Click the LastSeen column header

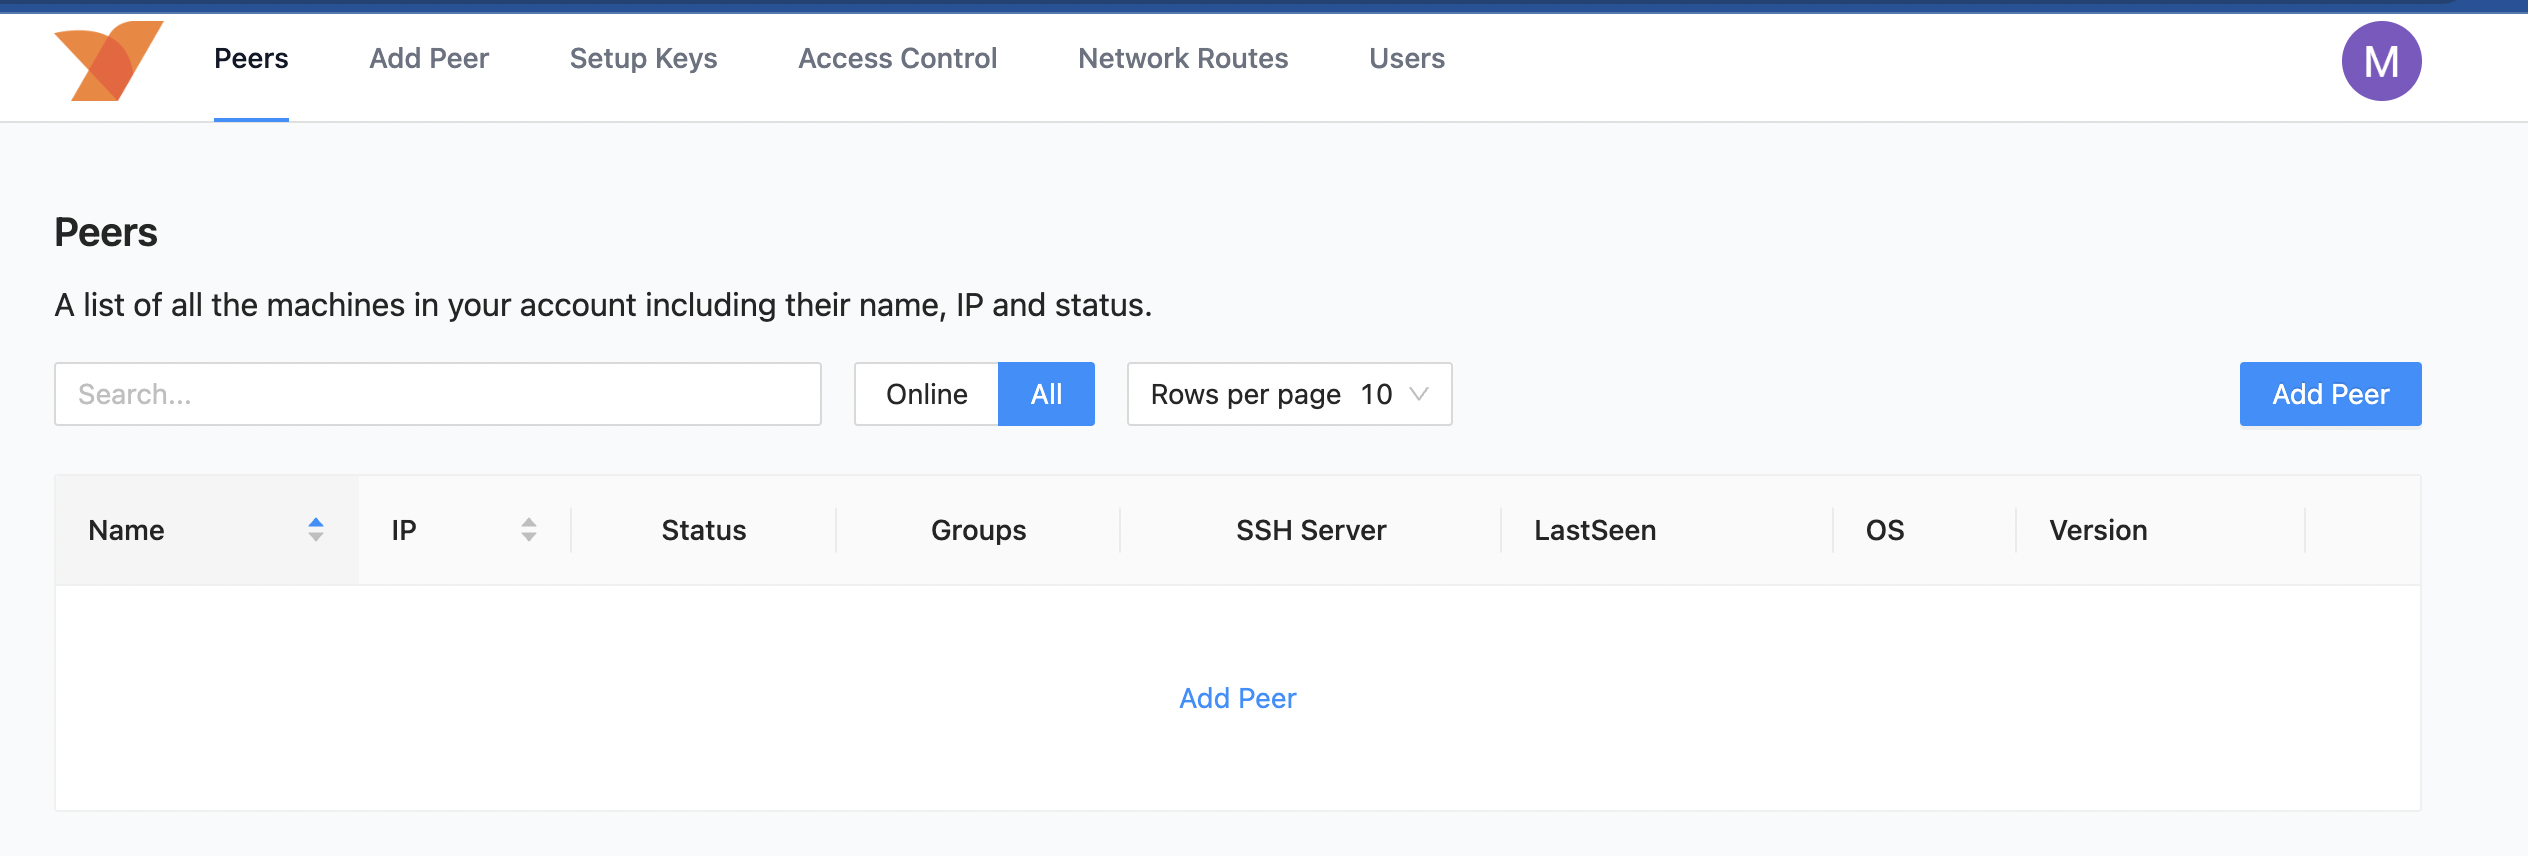click(x=1666, y=530)
